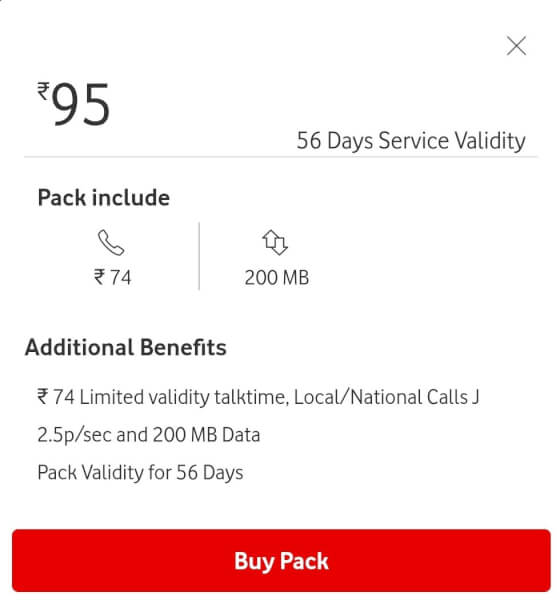Select the ₹95 pack price
This screenshot has height=600, width=560.
pyautogui.click(x=74, y=103)
